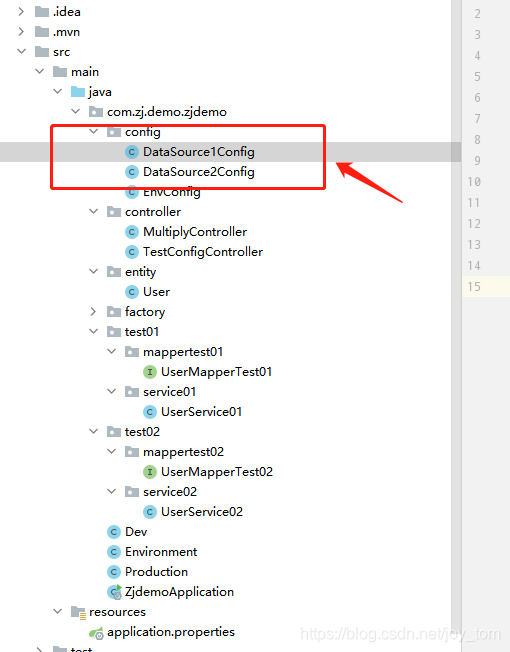Screen dimensions: 510x652
Task: Collapse the test02 package
Action: (x=94, y=431)
